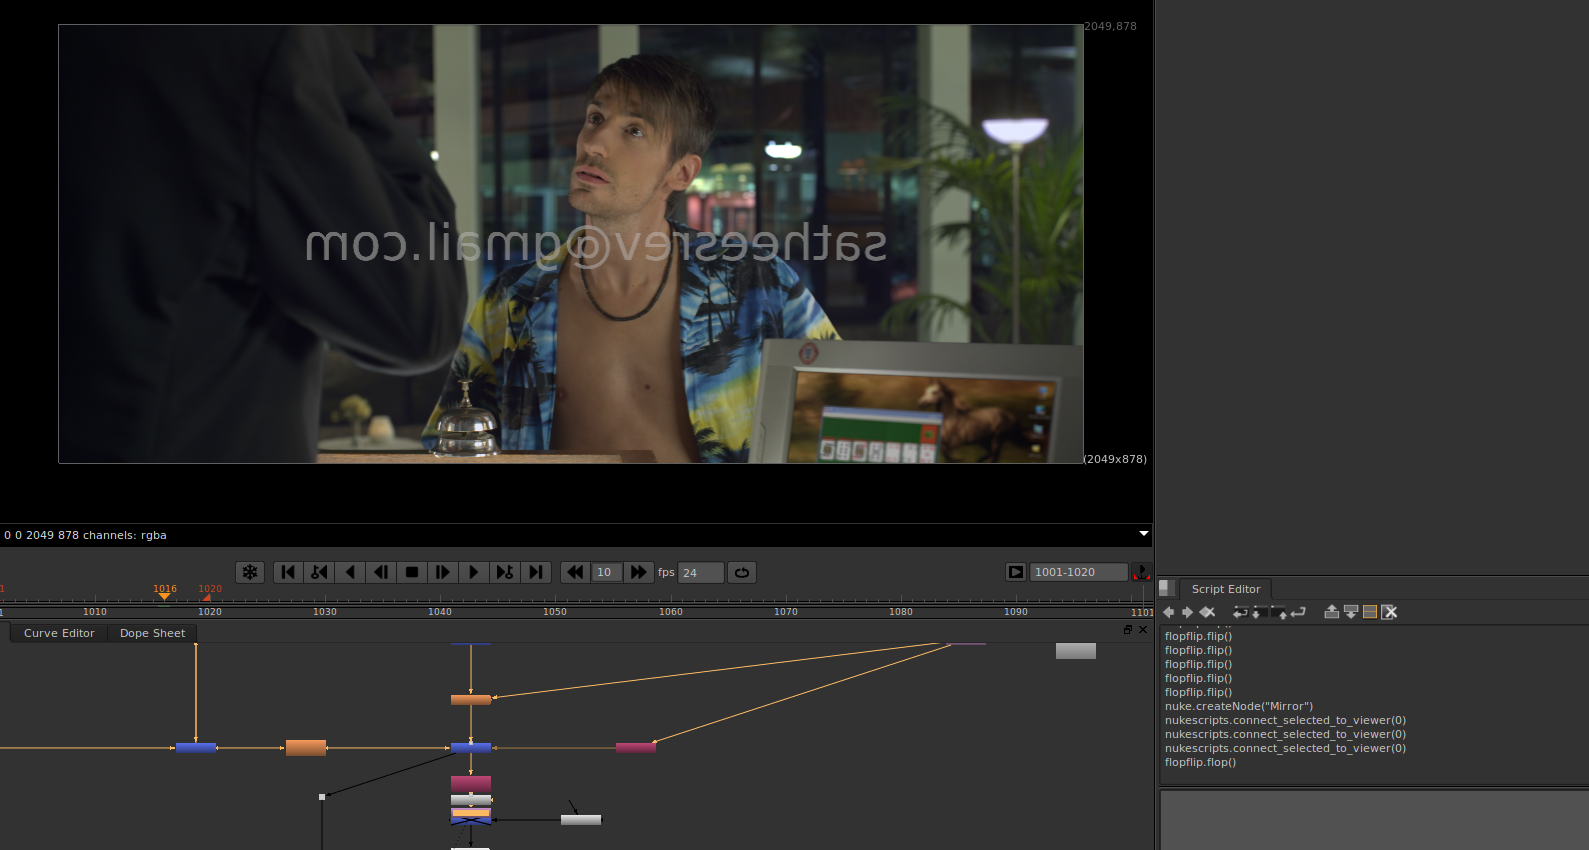This screenshot has width=1589, height=850.
Task: Click the viewer image of the man
Action: point(571,244)
